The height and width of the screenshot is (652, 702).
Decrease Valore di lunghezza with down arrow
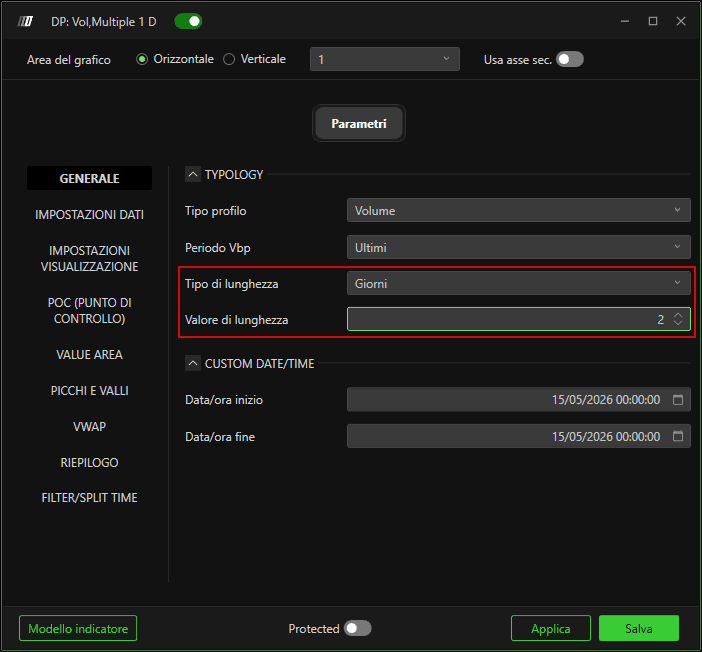point(678,323)
